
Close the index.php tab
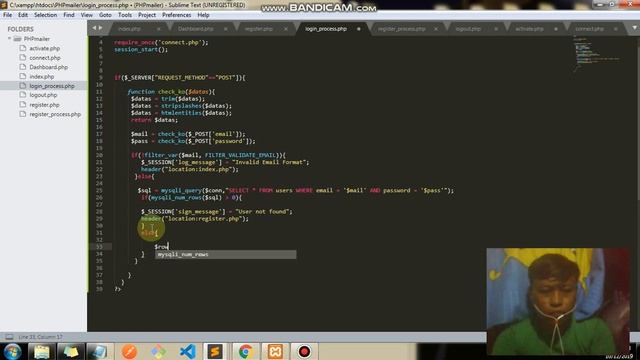[159, 29]
